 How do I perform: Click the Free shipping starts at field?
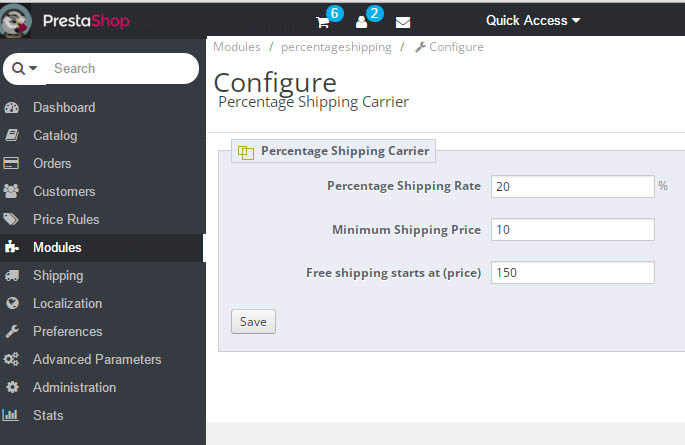572,273
